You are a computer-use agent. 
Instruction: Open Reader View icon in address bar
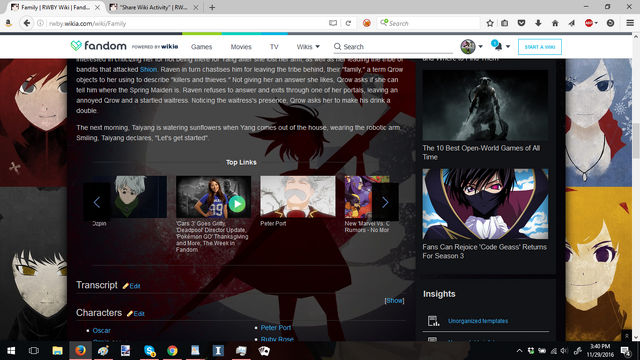333,23
